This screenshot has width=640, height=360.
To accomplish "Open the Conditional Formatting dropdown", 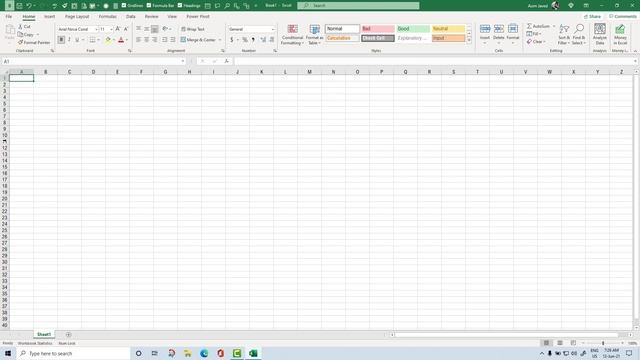I will tap(292, 35).
